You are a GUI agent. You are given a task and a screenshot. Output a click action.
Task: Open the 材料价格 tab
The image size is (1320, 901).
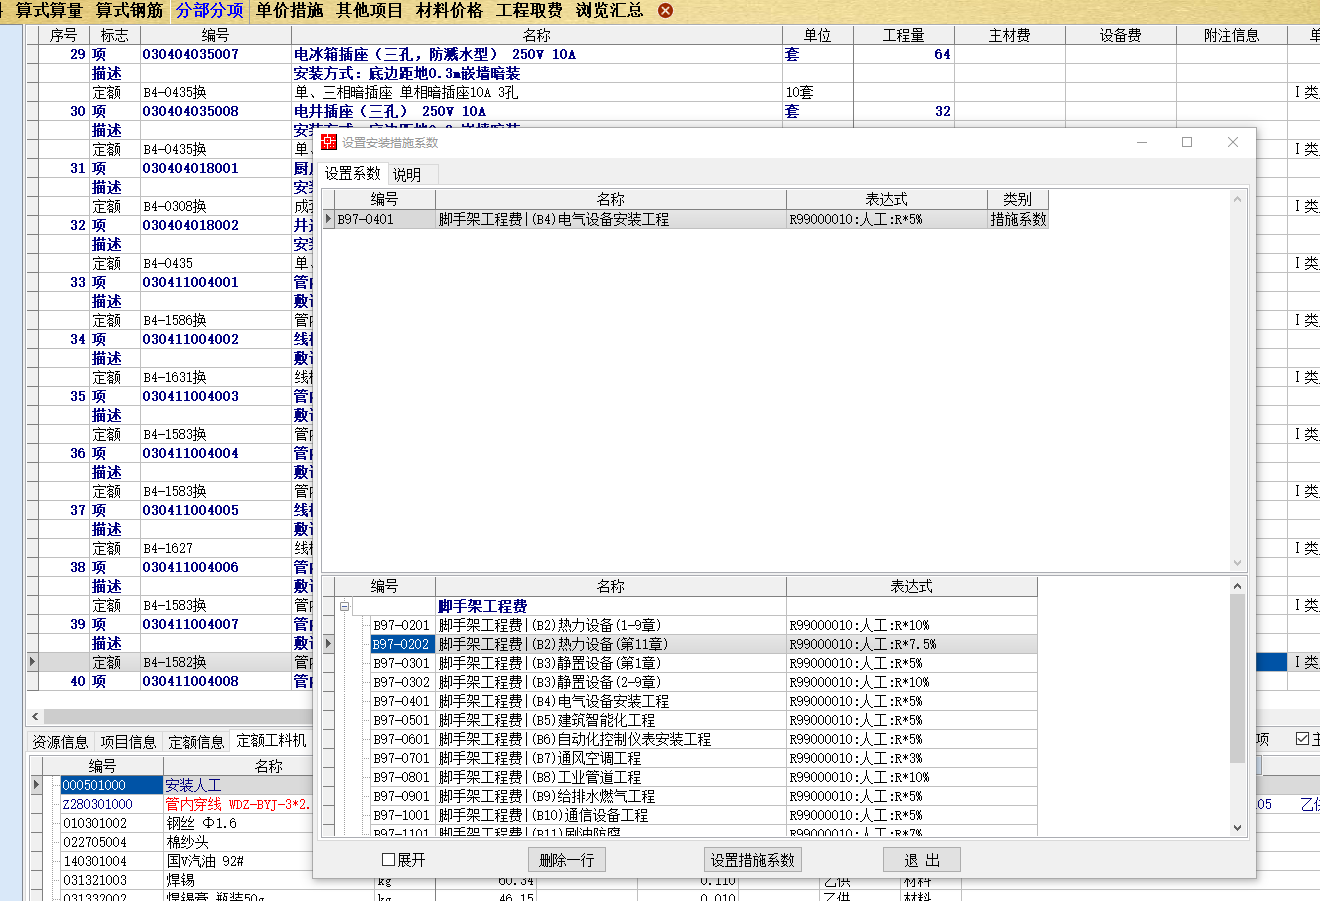(450, 11)
